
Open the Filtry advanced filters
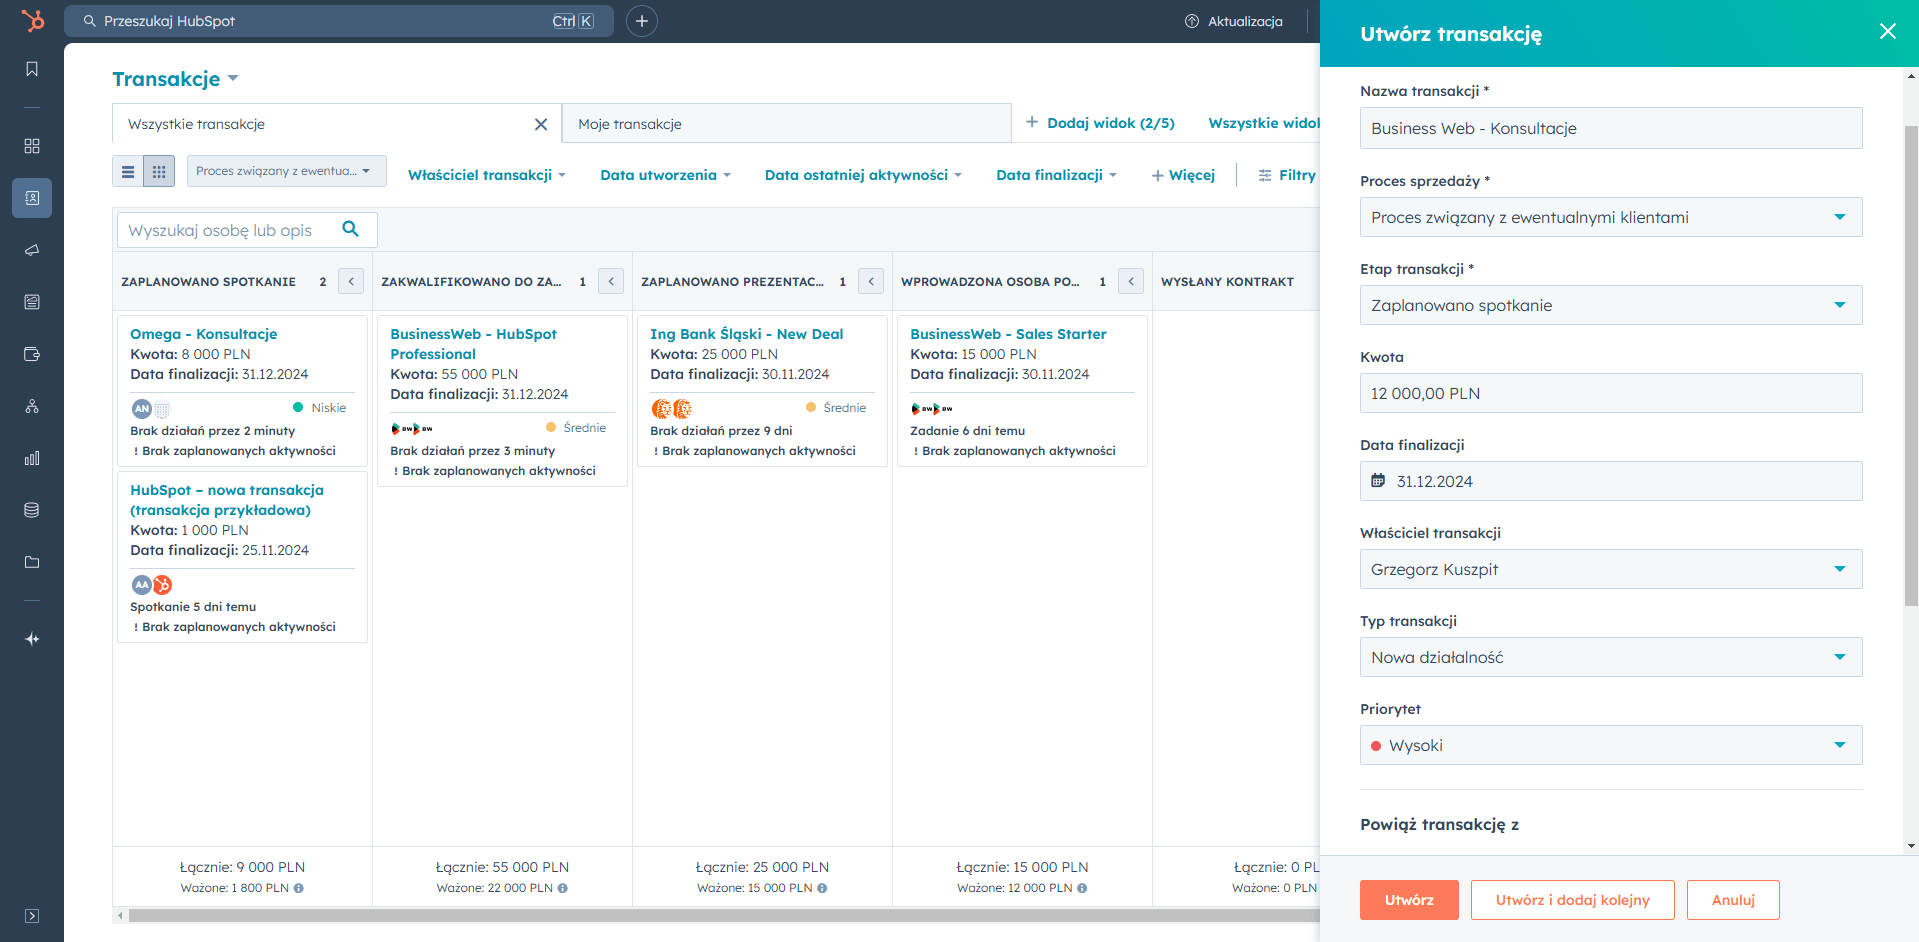1288,175
